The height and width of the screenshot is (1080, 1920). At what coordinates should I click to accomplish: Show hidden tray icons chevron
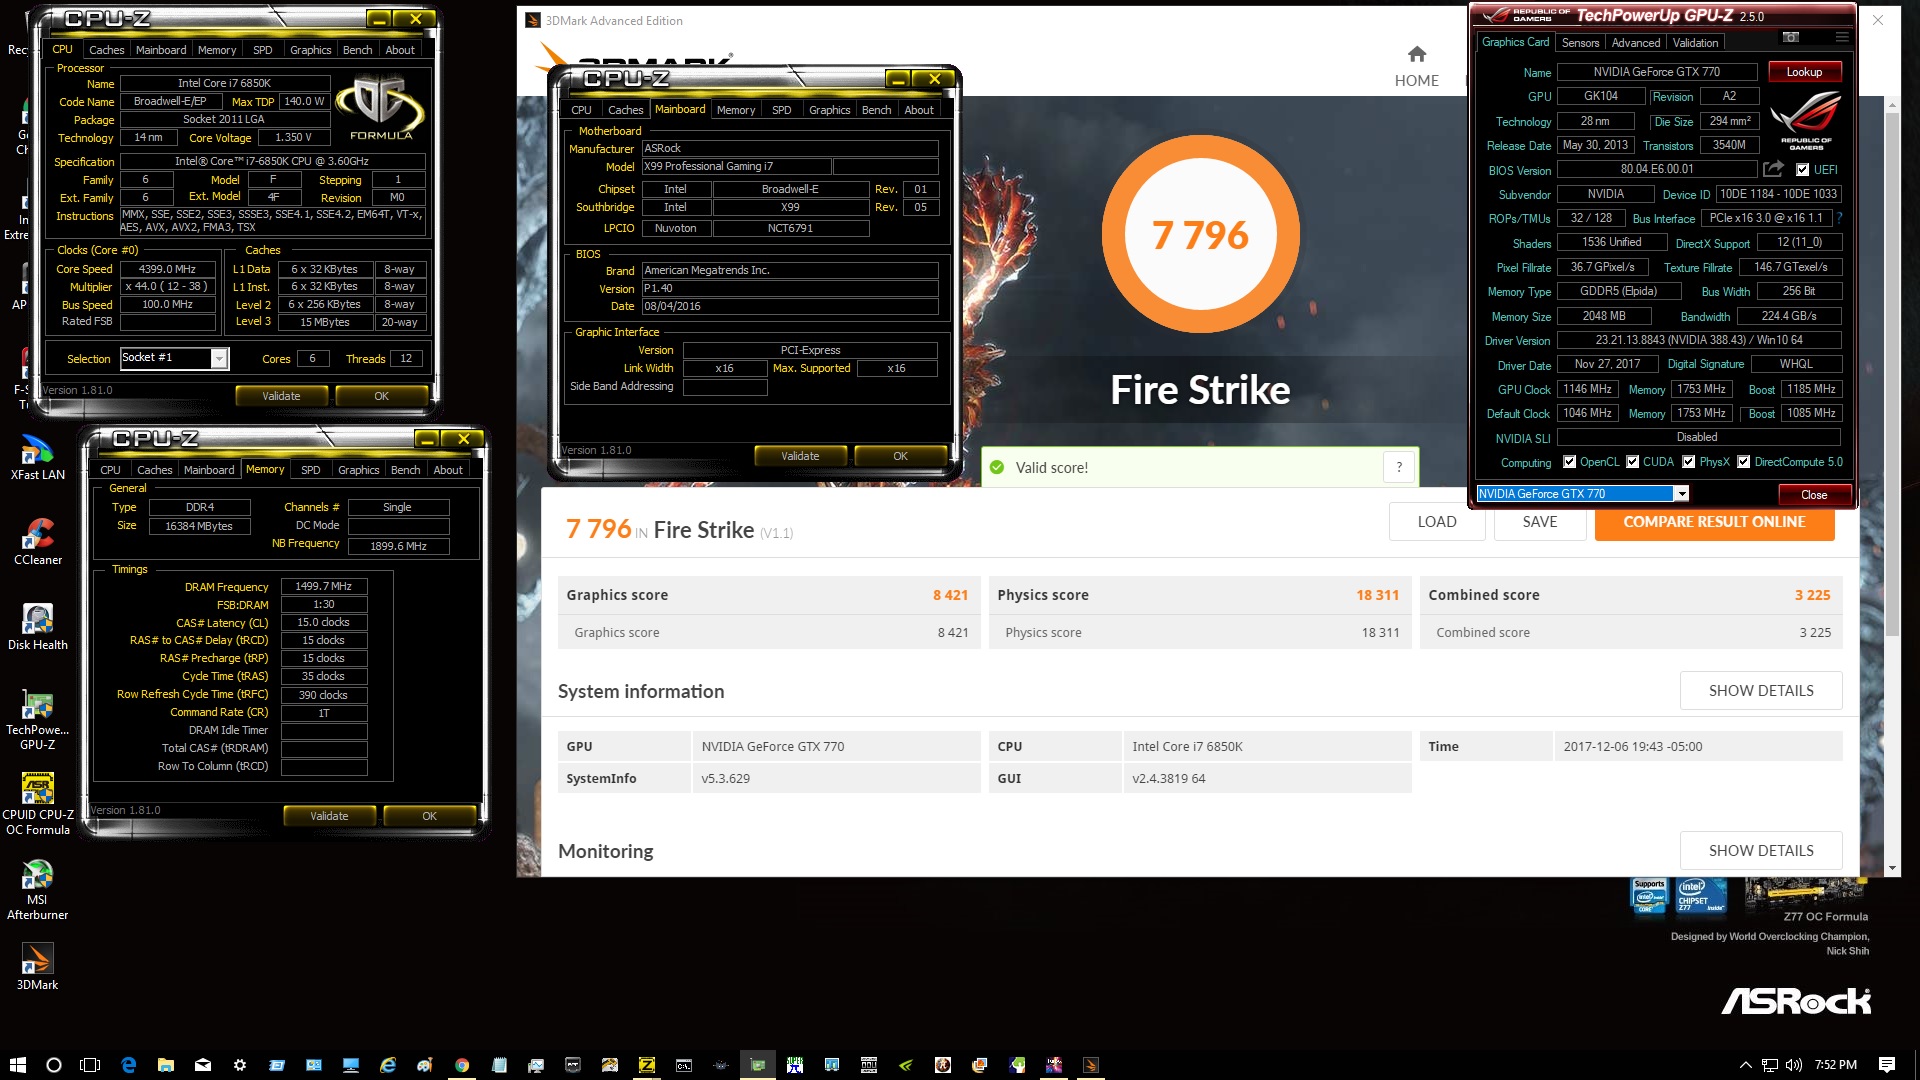tap(1746, 1065)
